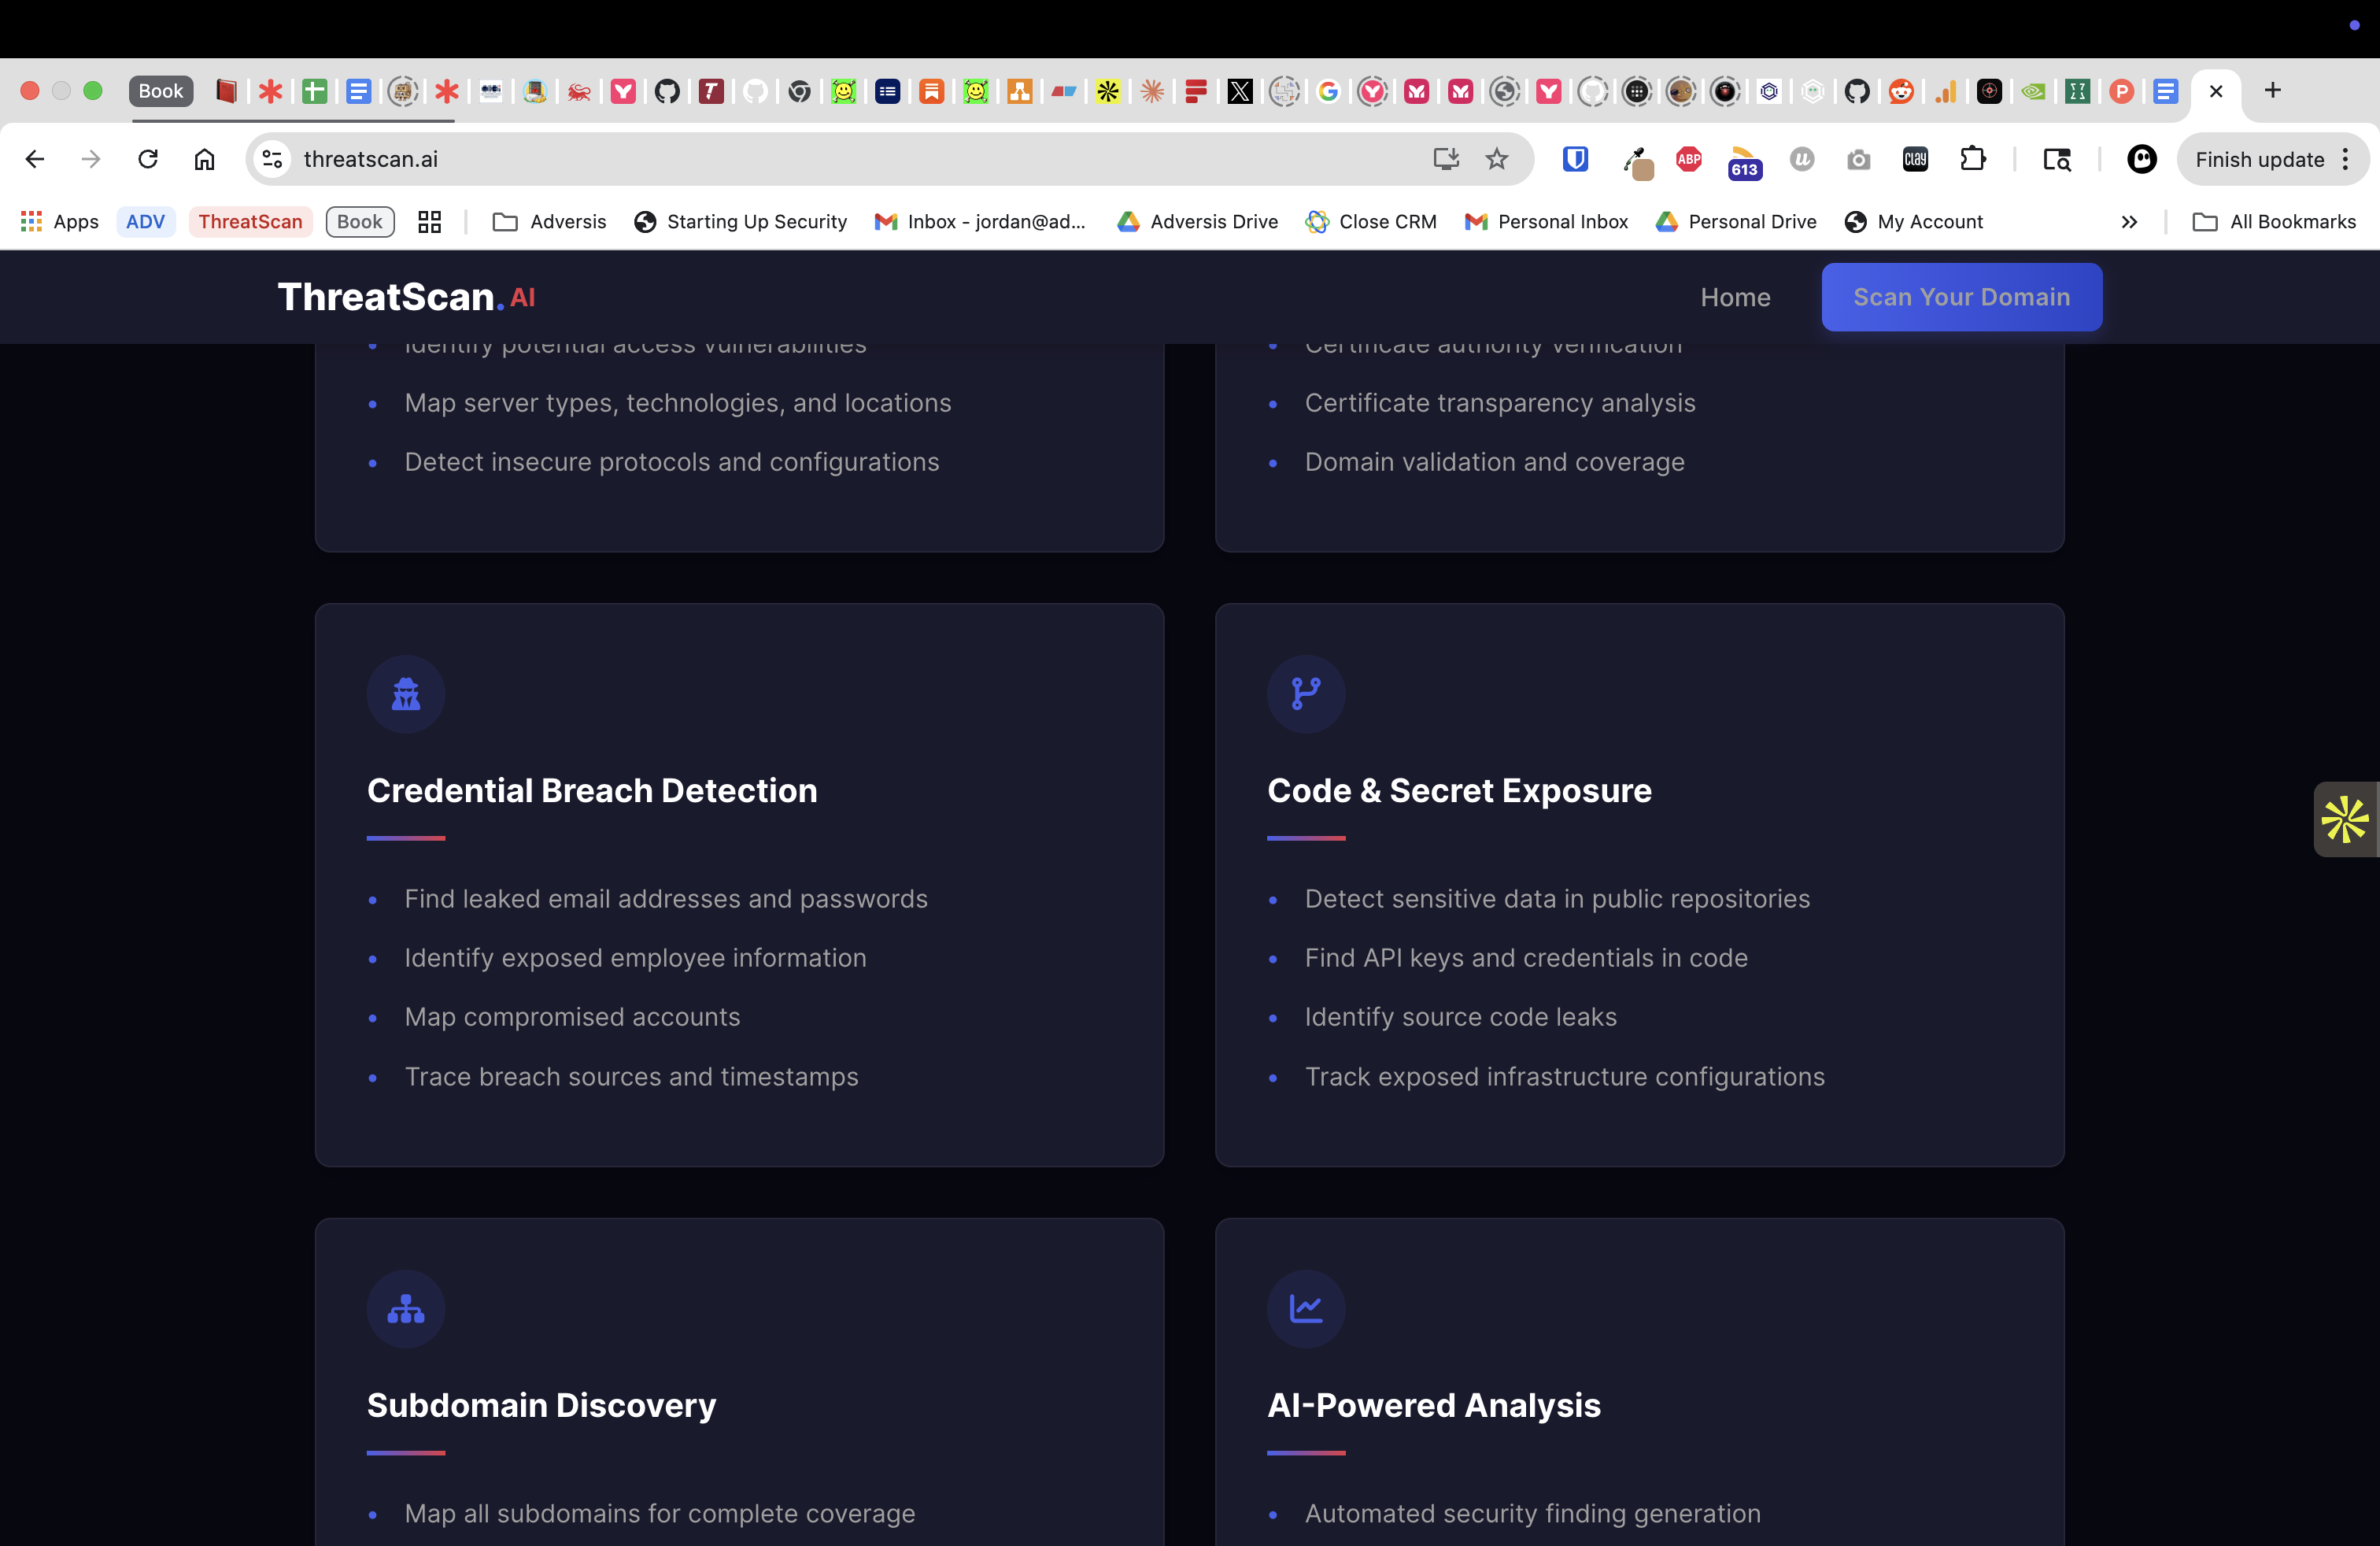Select Home in the ThreatScan navigation
Screen dimensions: 2380x1546
(1735, 297)
